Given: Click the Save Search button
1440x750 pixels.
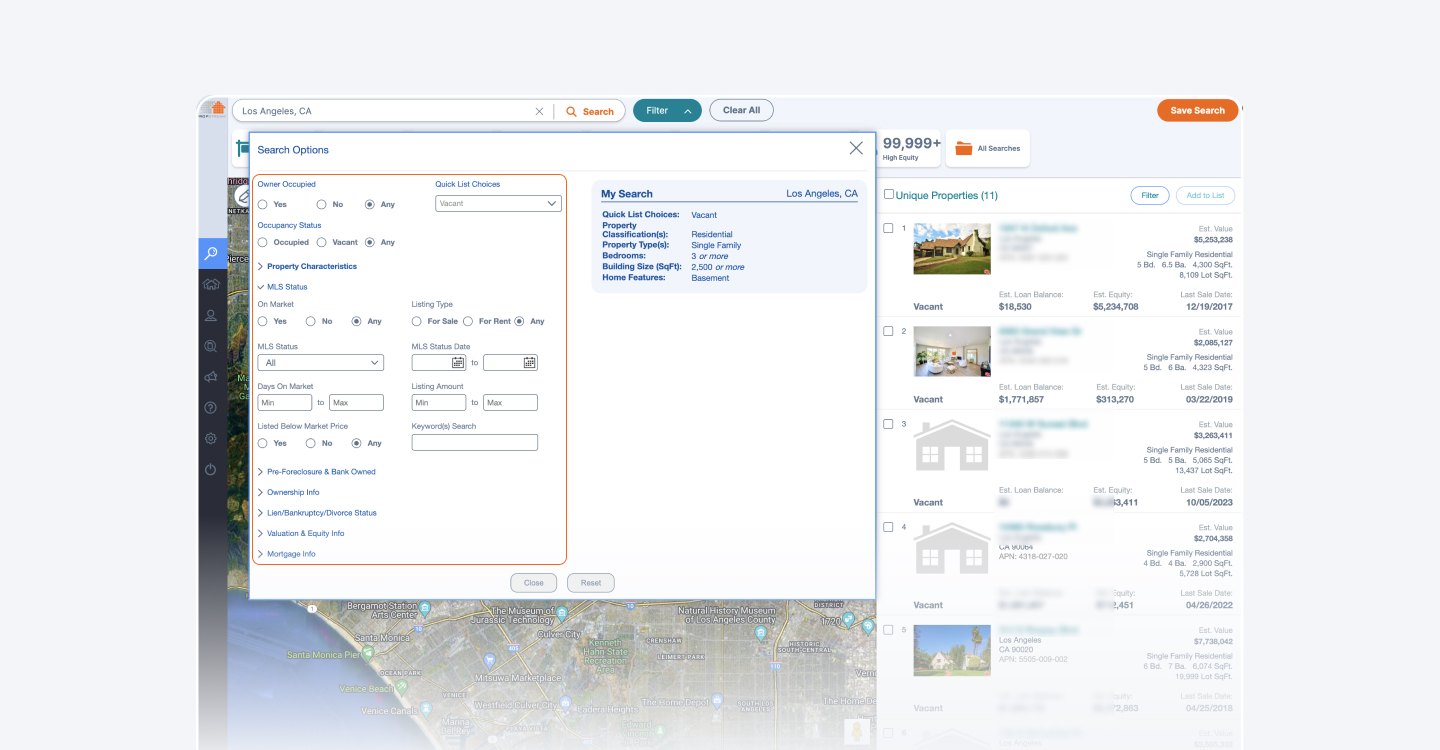Looking at the screenshot, I should [1197, 110].
